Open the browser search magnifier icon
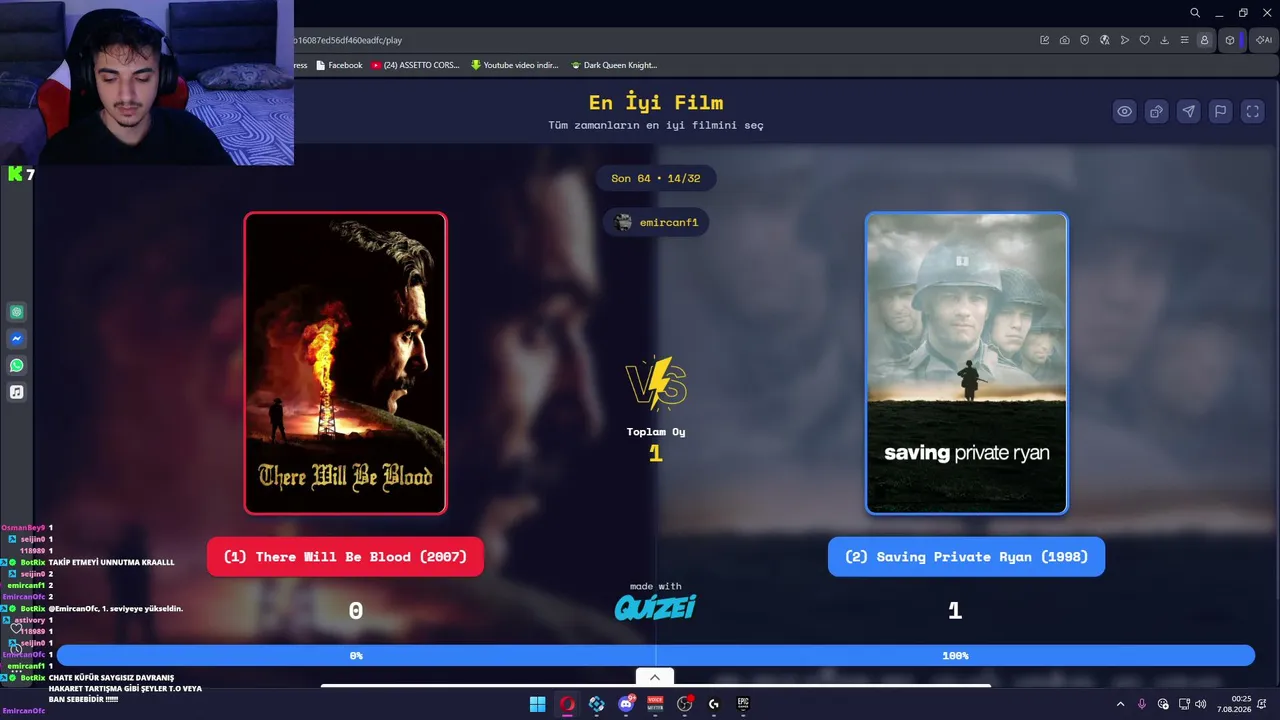Screen dimensions: 1280x720 coord(1195,13)
